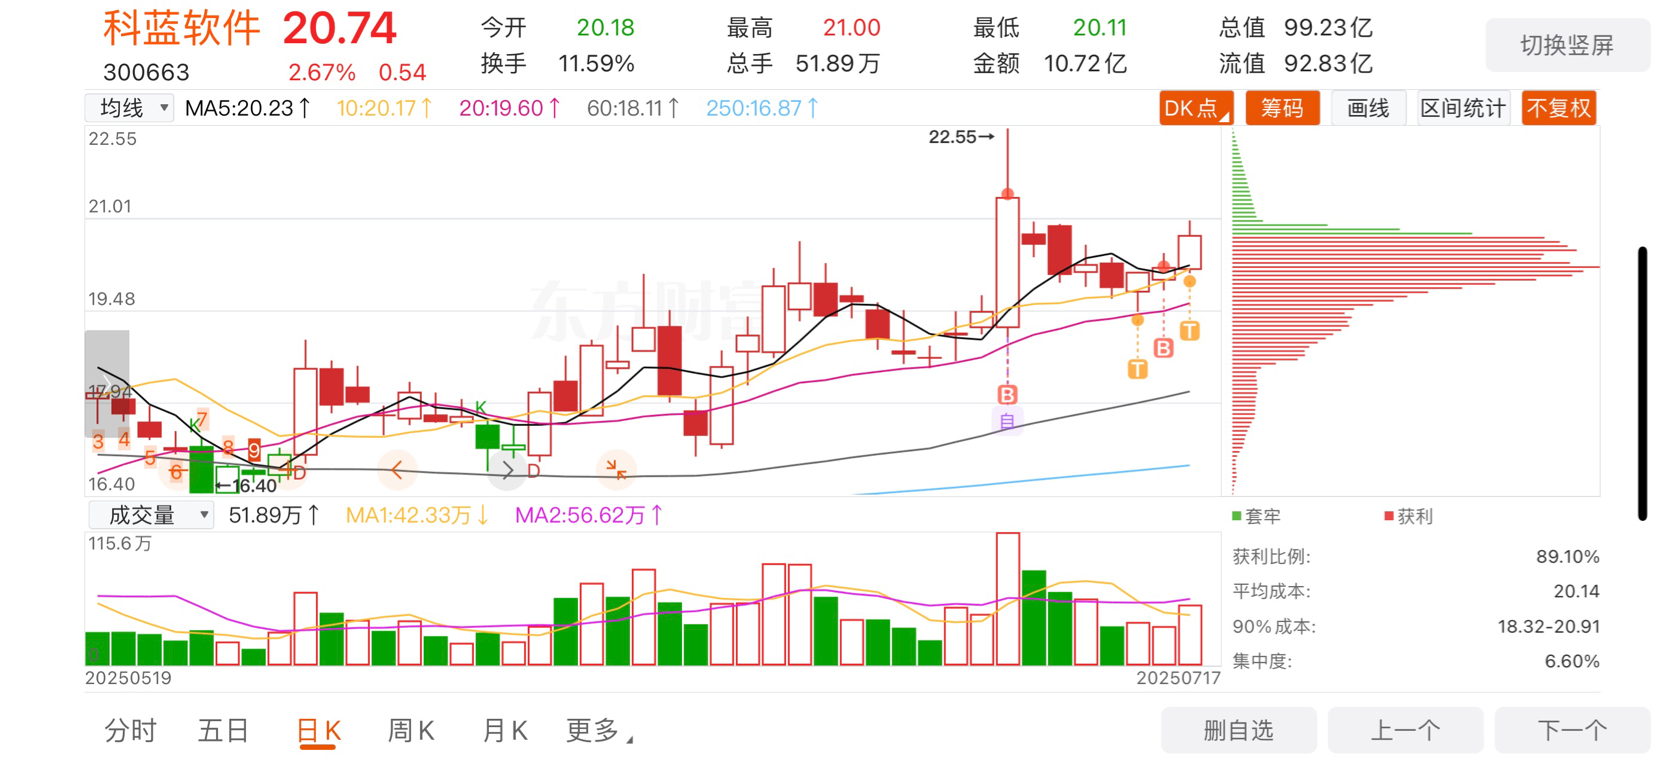Toggle the 筹码 chip distribution panel
The image size is (1662, 768).
pyautogui.click(x=1282, y=108)
